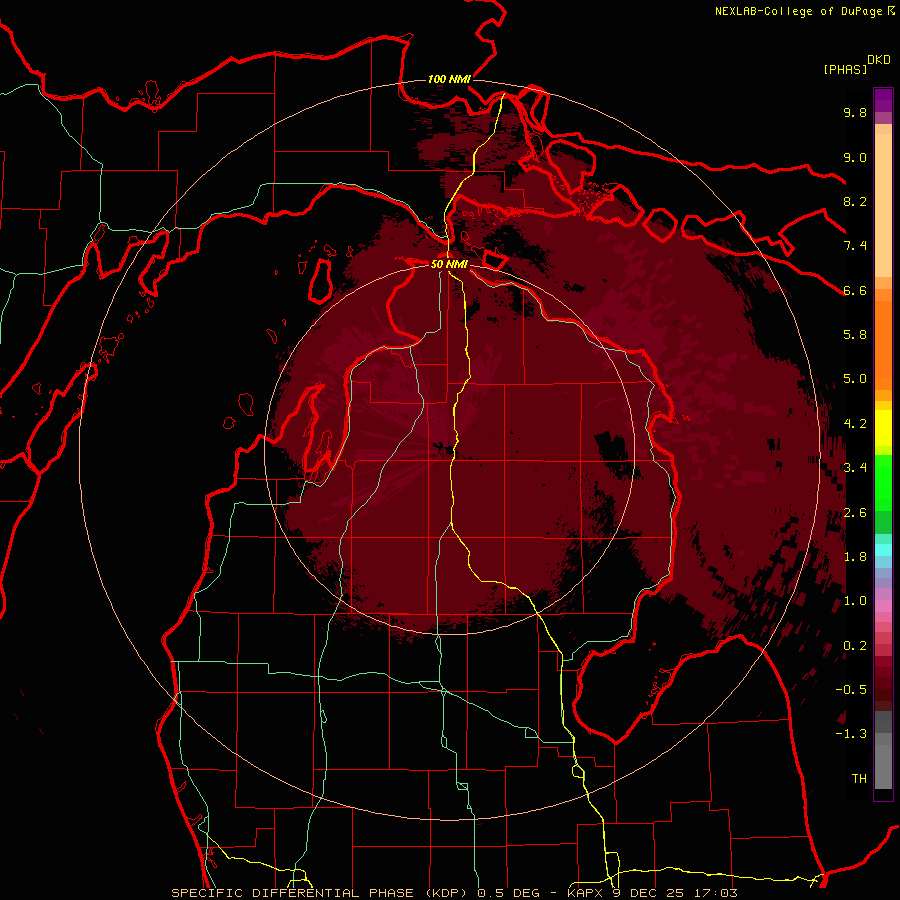
Task: Pick the bright yellow color bar segment
Action: tap(883, 428)
